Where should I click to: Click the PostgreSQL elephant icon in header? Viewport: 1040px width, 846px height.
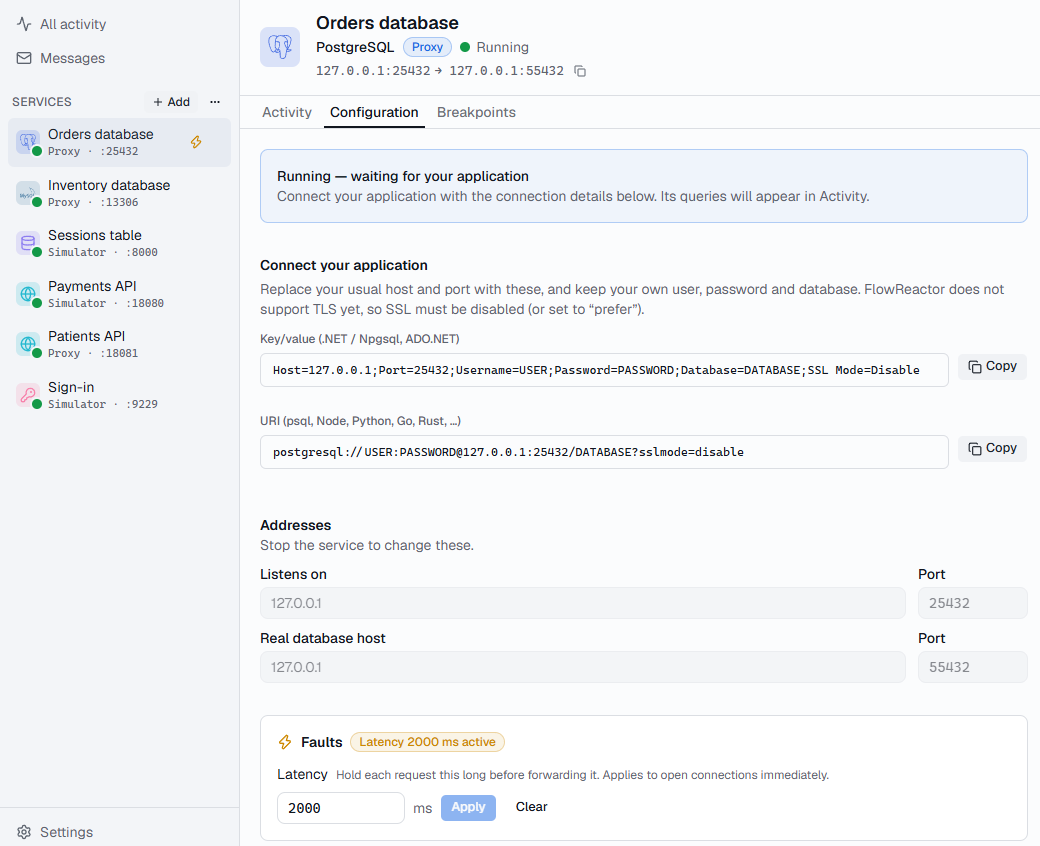pyautogui.click(x=280, y=47)
